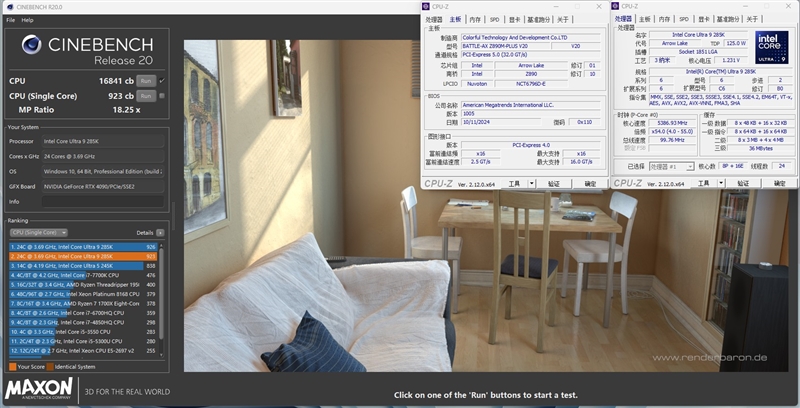The image size is (800, 408).
Task: Open the Help menu in Cinebench
Action: point(27,20)
